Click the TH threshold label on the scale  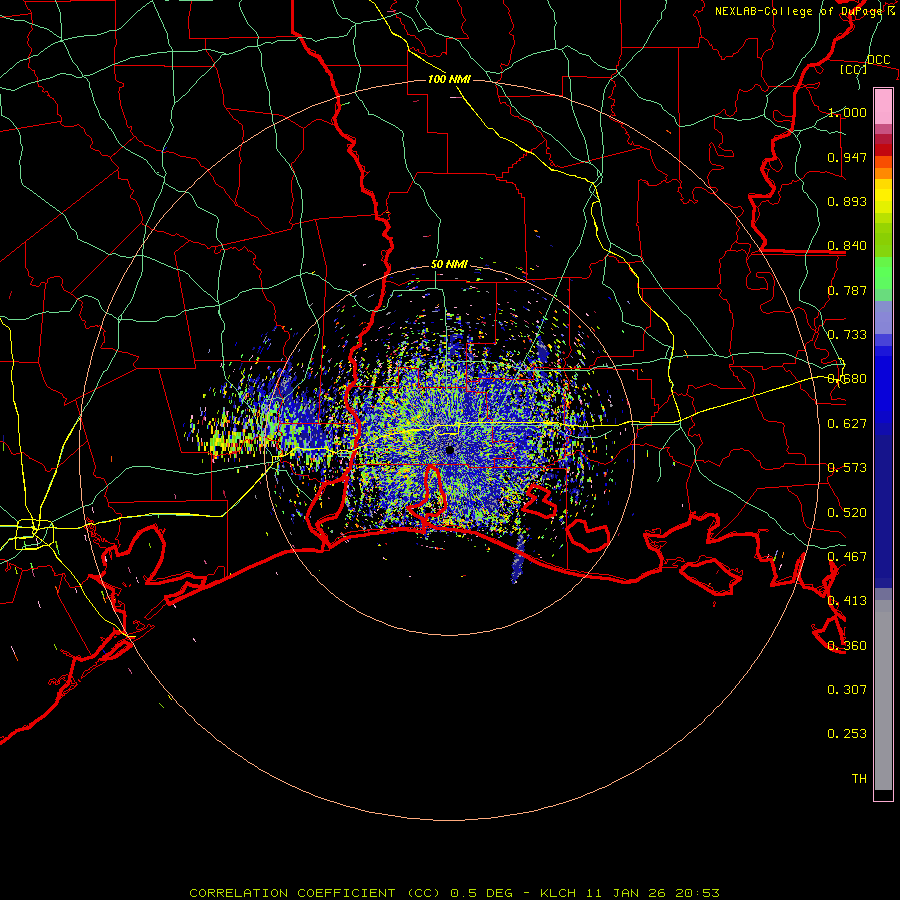pos(859,779)
